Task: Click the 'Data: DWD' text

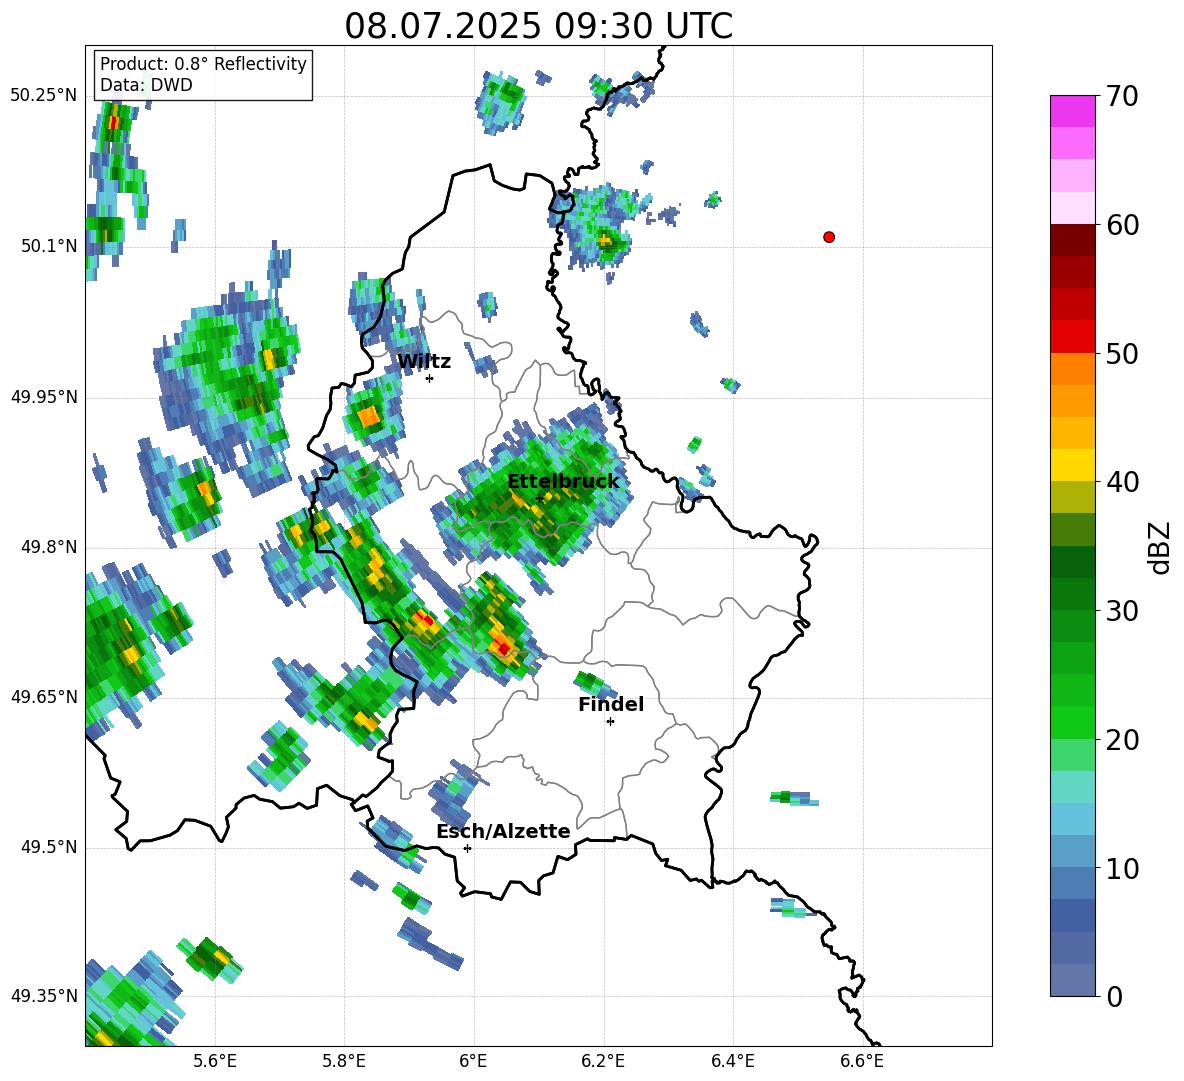Action: coord(146,85)
